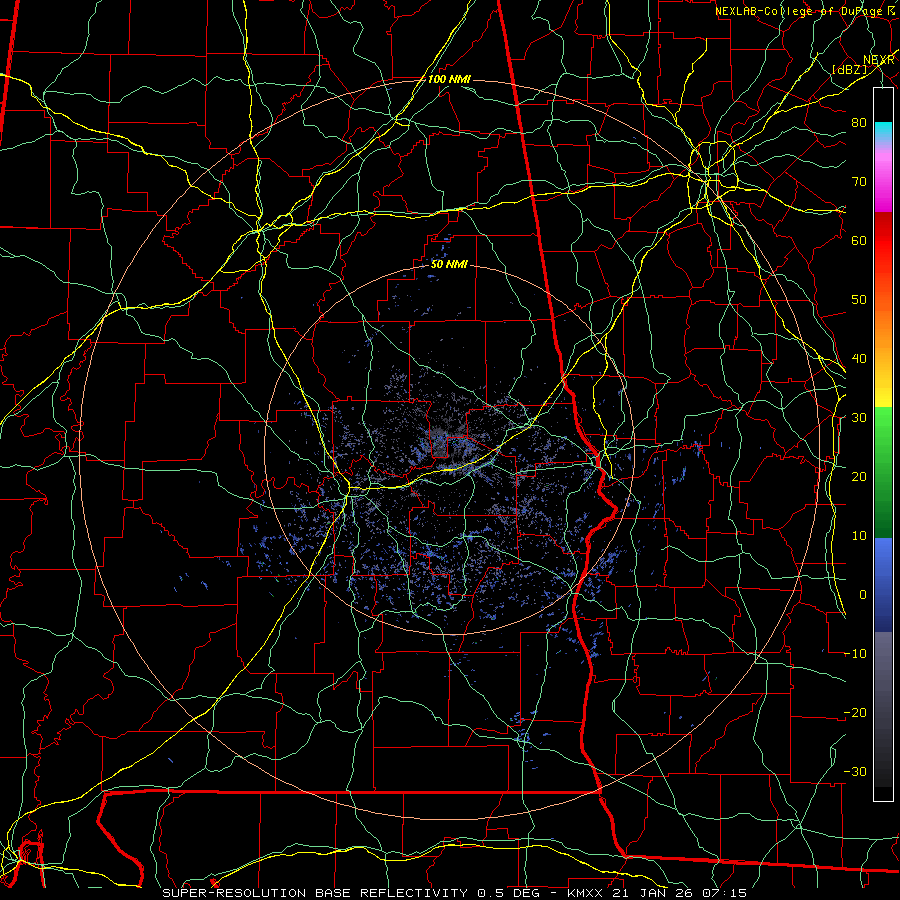900x900 pixels.
Task: Select the 70 value on the dBZ scale
Action: [x=859, y=181]
